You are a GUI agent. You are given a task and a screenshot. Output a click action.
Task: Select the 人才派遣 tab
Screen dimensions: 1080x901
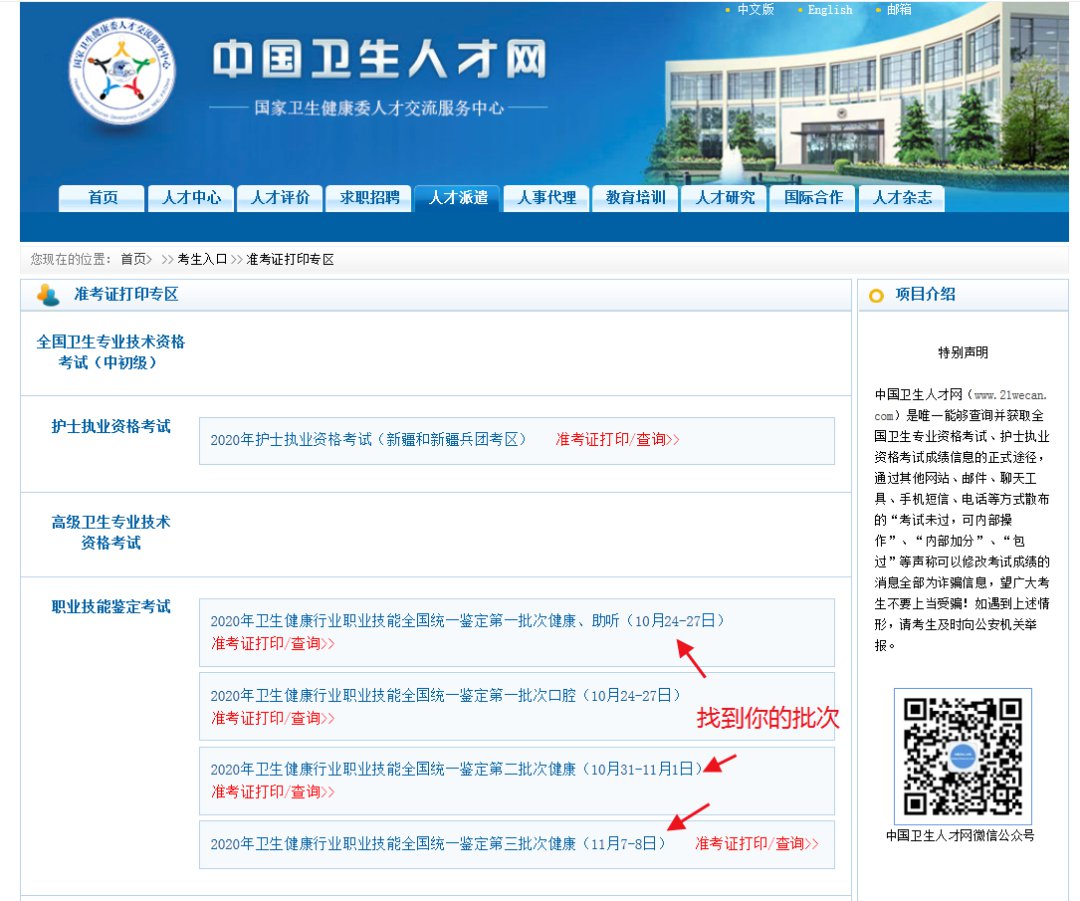[x=458, y=198]
